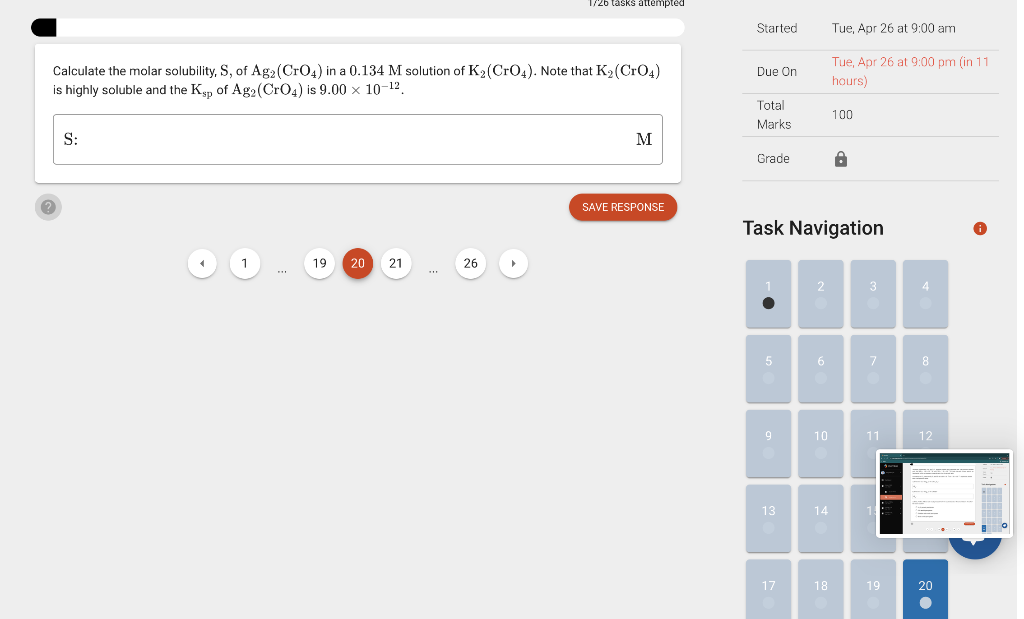The image size is (1024, 619).
Task: Open task 8 tile in Task Navigation
Action: [x=925, y=369]
